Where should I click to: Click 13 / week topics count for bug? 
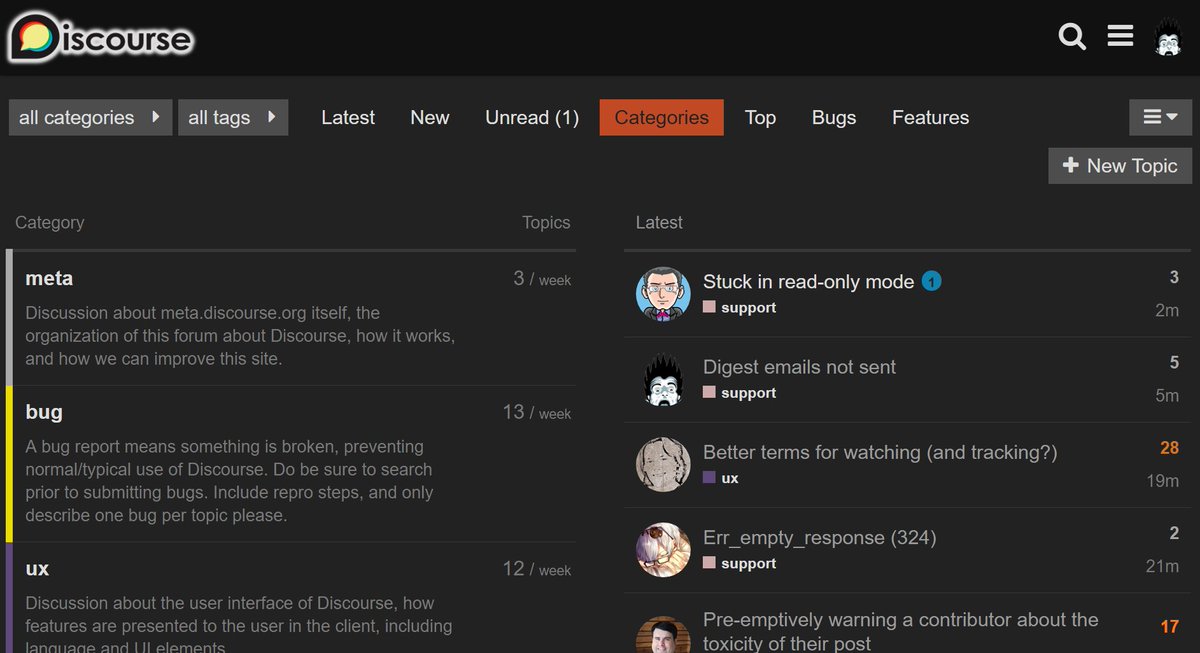tap(537, 412)
